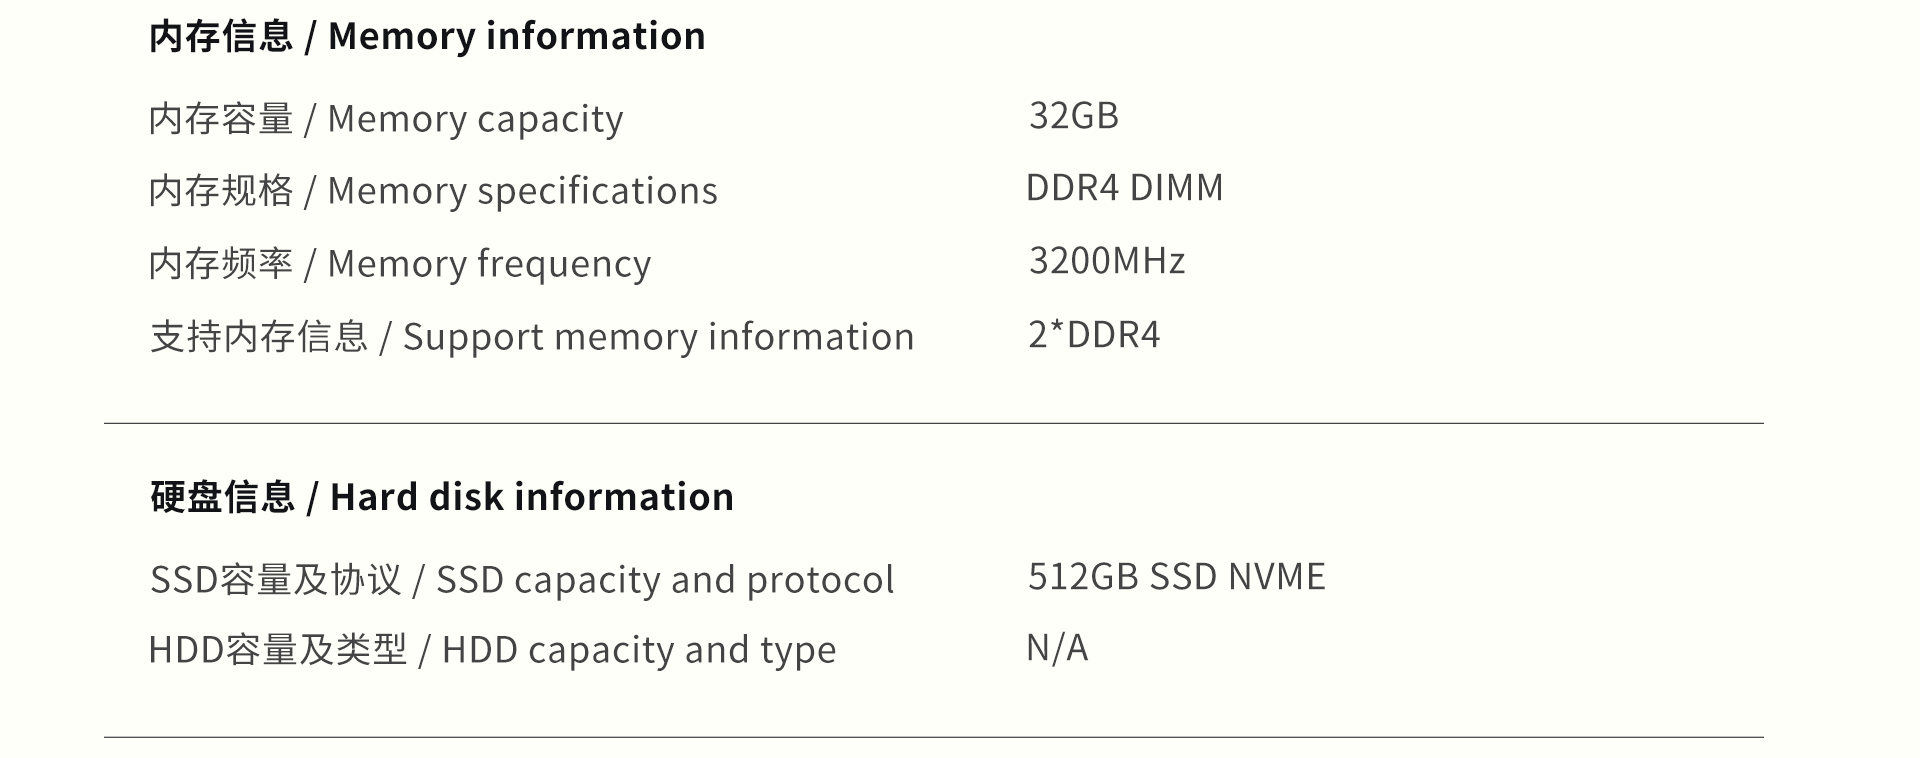Select the N/A value for HDD

(1056, 648)
